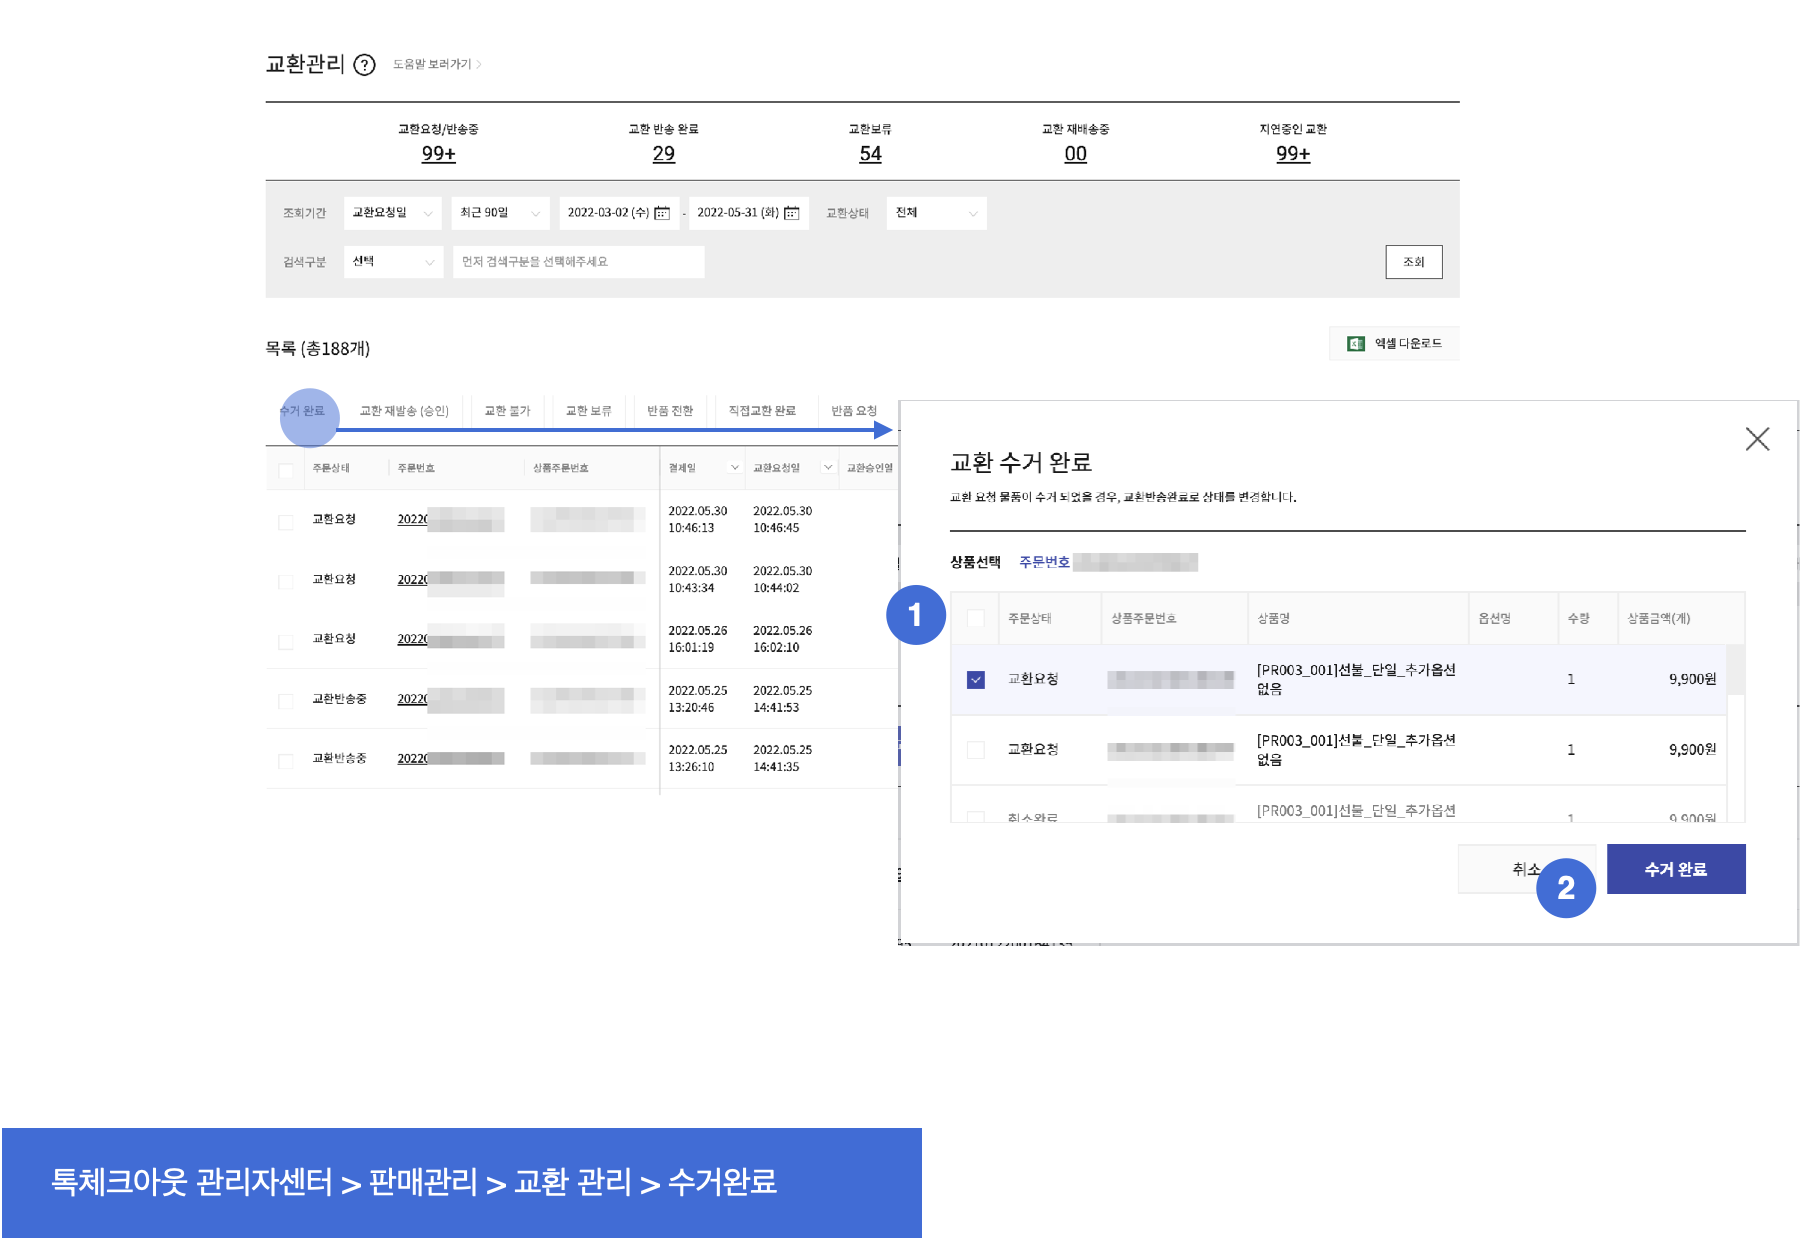Click the help question mark icon
Image resolution: width=1800 pixels, height=1240 pixels.
(365, 65)
